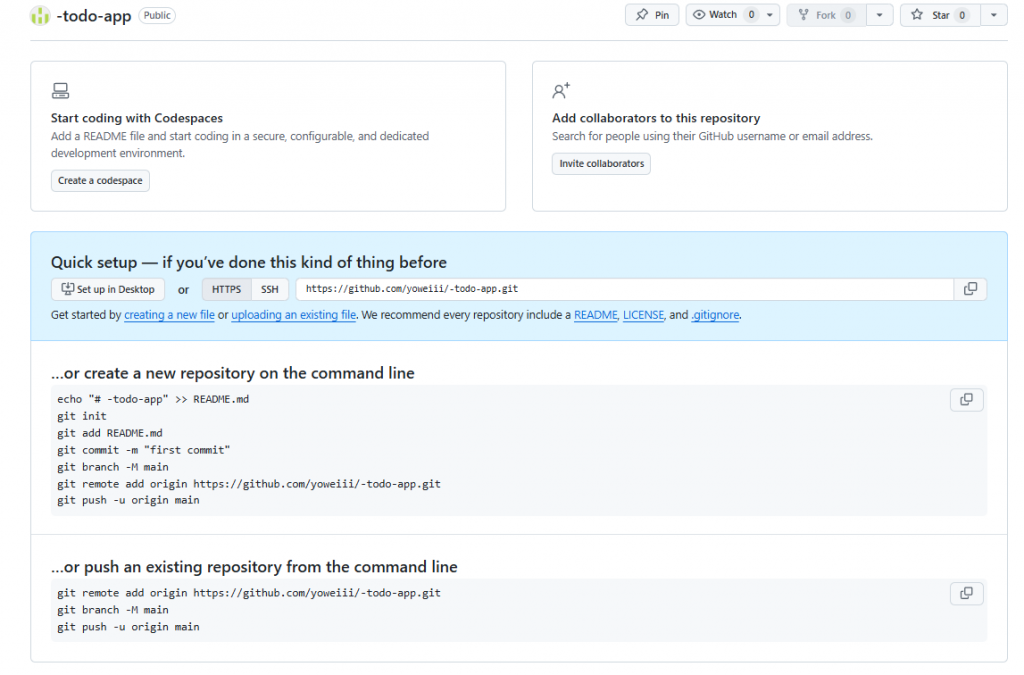Click the -todo-app repository name
This screenshot has height=675, width=1024.
[94, 16]
